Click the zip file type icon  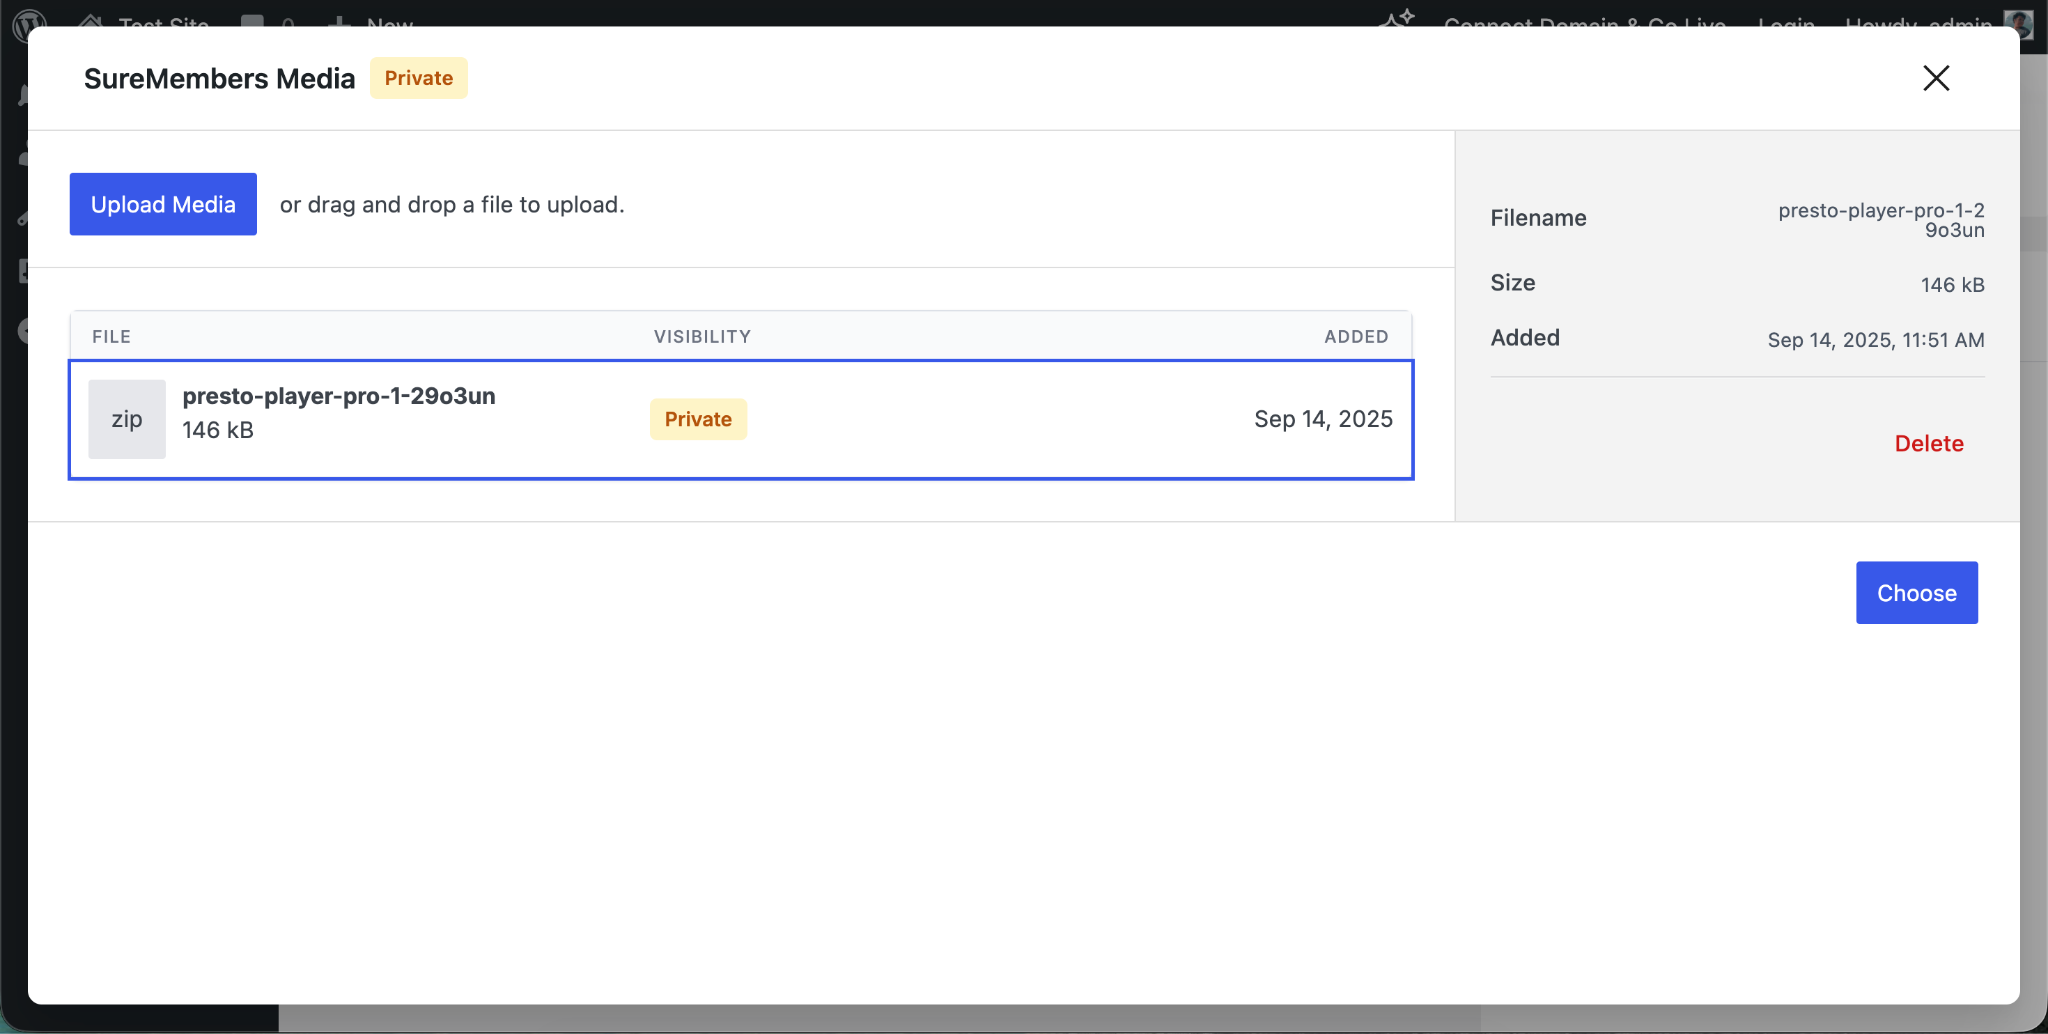pyautogui.click(x=127, y=419)
